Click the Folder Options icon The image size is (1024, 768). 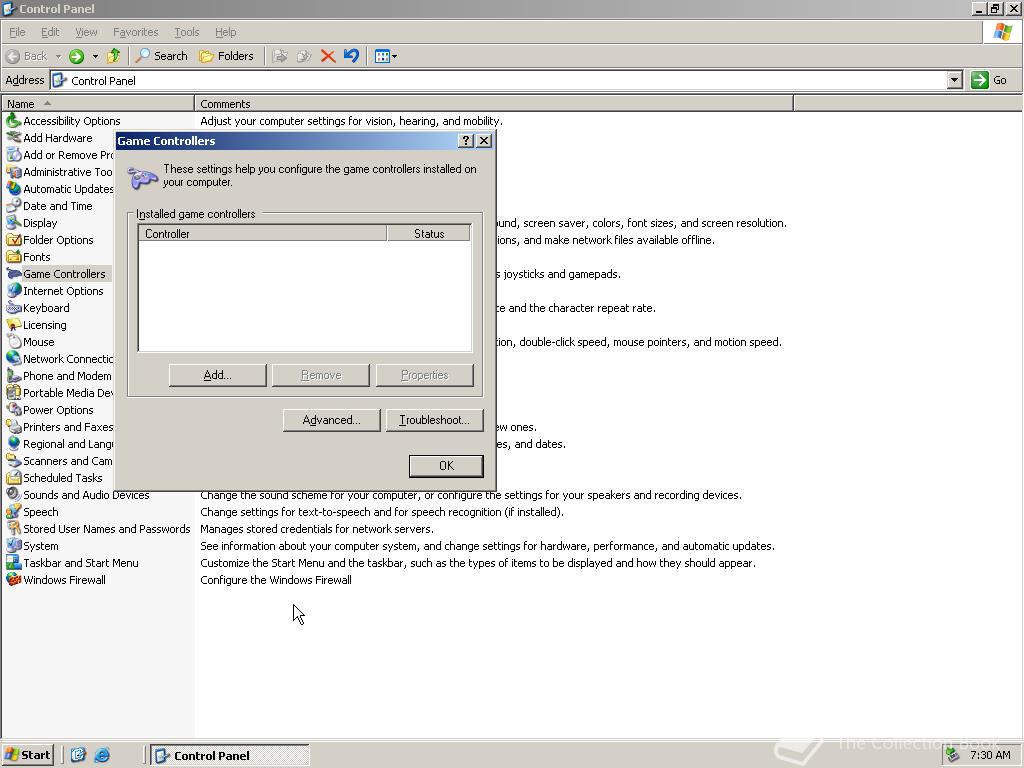13,240
